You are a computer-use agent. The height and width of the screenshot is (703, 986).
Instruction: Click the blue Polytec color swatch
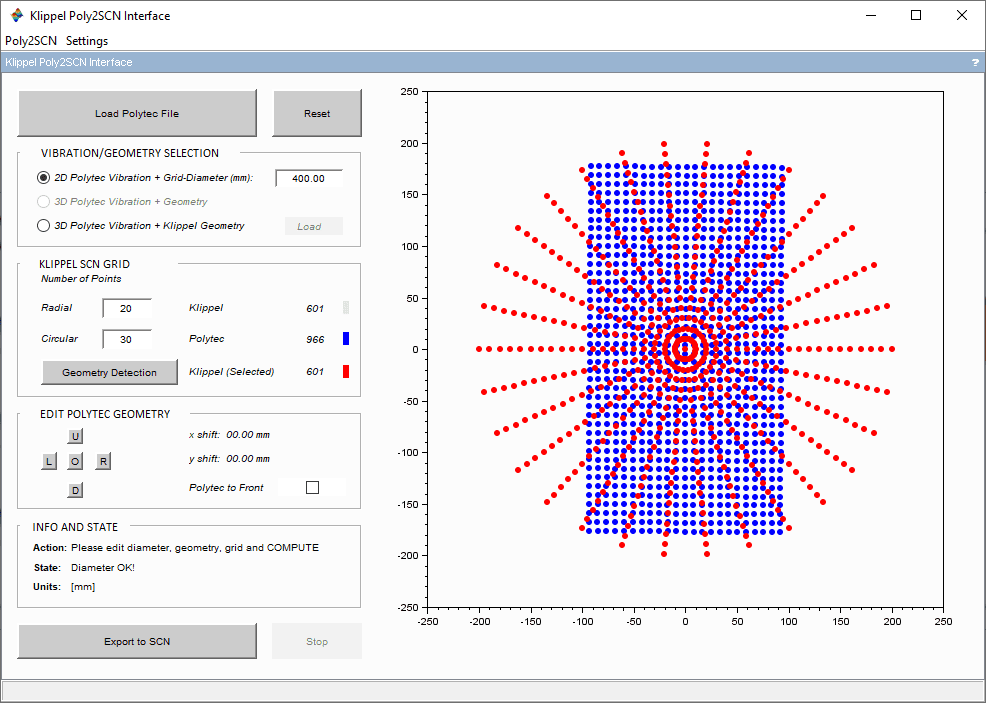[346, 338]
